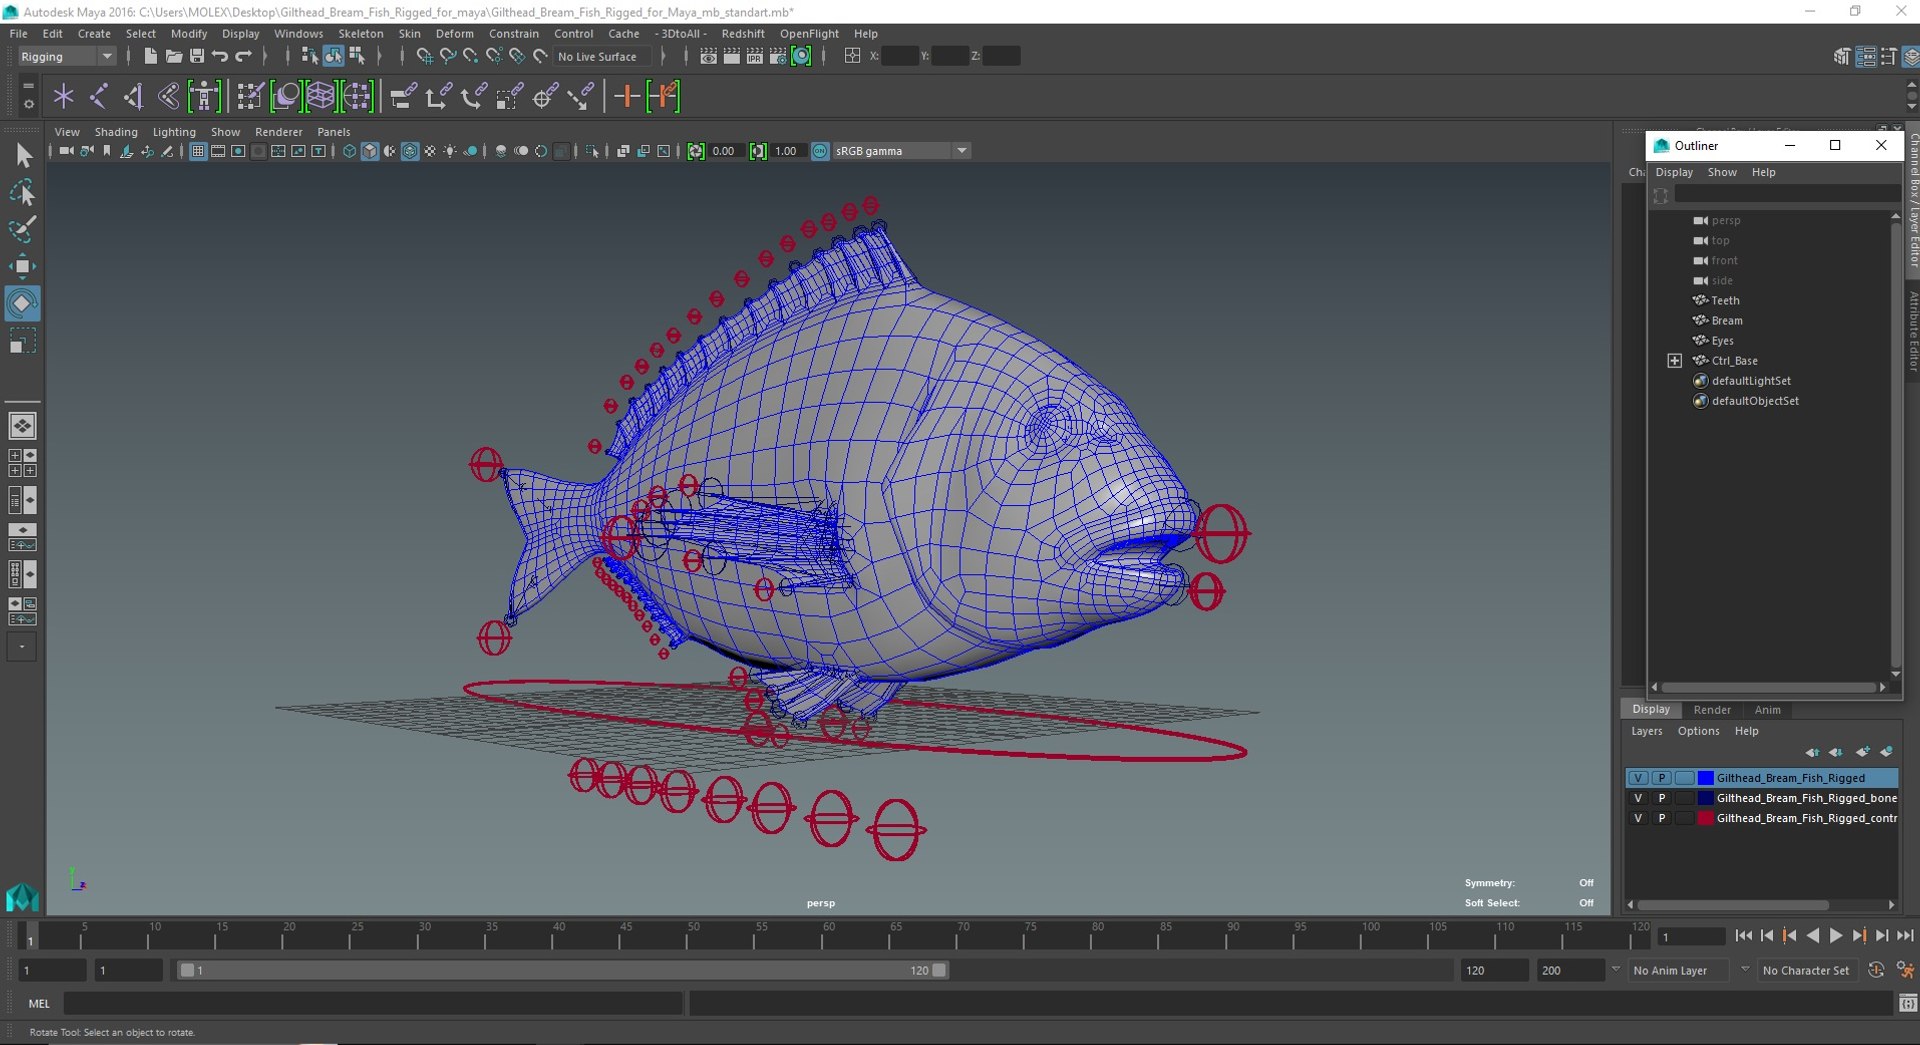The image size is (1920, 1045).
Task: Toggle playback P of Gilthead_Bream_Fish_Rigged_bone layer
Action: click(1662, 798)
